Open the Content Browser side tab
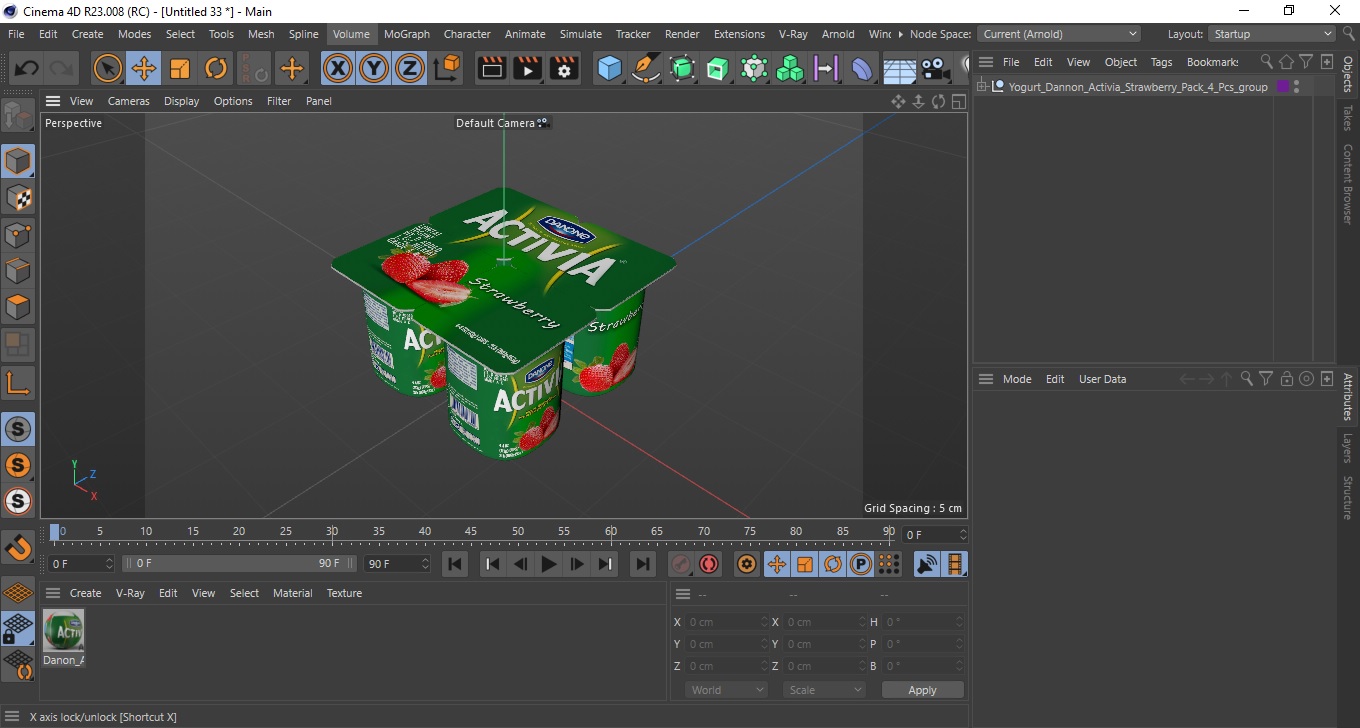 click(x=1348, y=184)
